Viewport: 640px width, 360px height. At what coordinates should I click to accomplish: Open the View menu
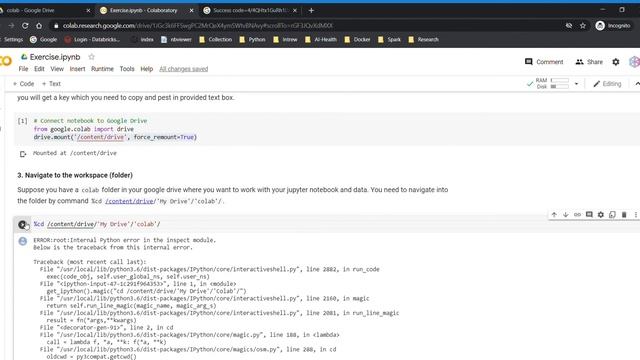(x=57, y=69)
